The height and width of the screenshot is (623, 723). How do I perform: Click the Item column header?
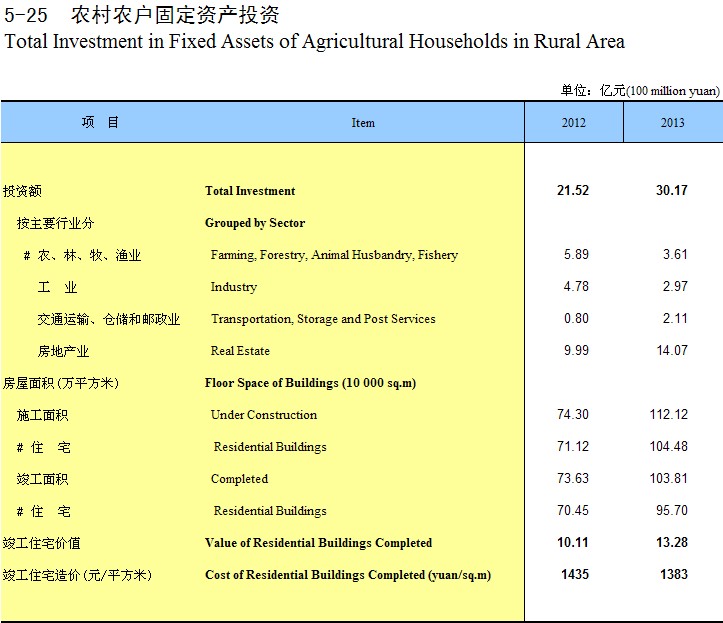(x=363, y=123)
